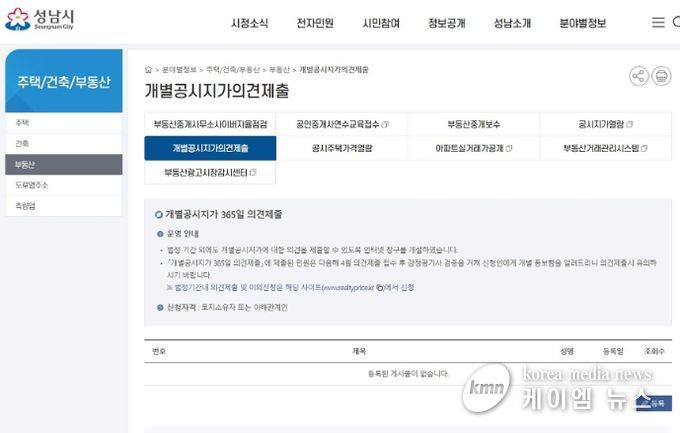Open the 정보공개 top menu
Screen dimensions: 680x433
tap(447, 23)
